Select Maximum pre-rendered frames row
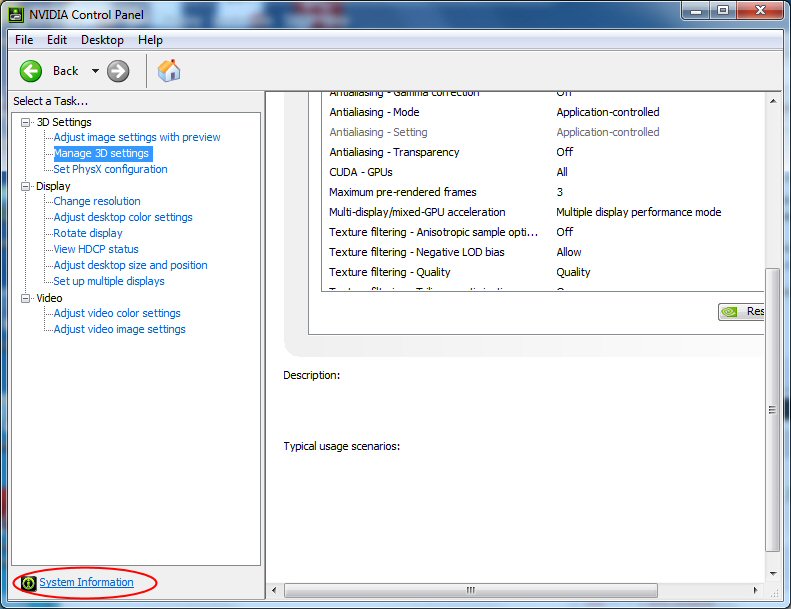791x609 pixels. 543,192
